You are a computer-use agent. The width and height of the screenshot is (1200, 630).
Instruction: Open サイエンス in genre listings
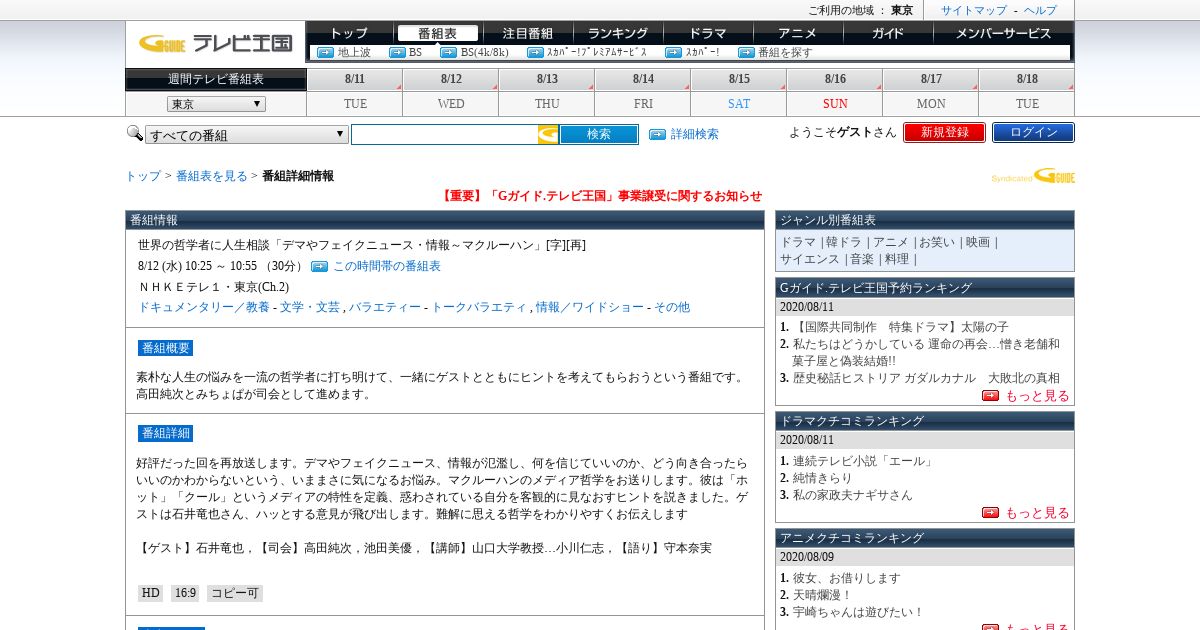click(810, 259)
